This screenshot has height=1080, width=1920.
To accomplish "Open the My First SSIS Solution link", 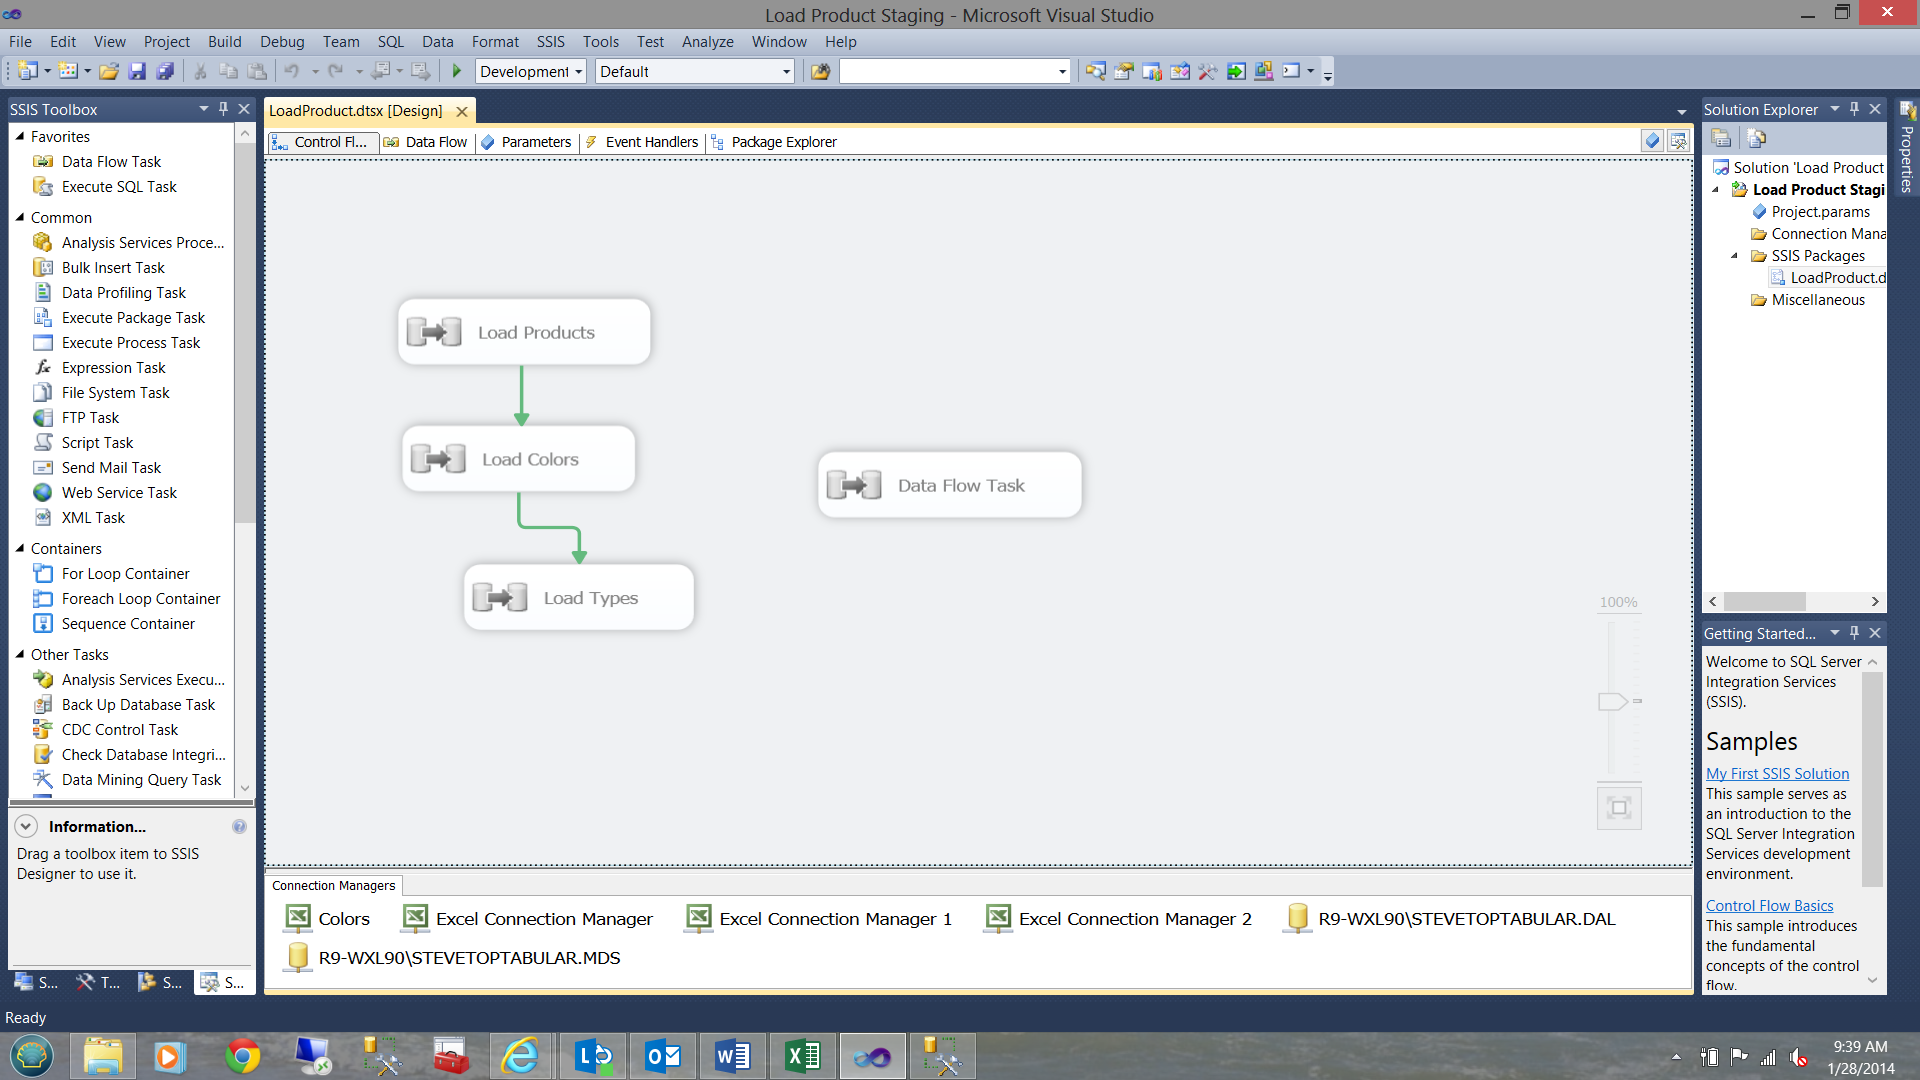I will (1777, 774).
